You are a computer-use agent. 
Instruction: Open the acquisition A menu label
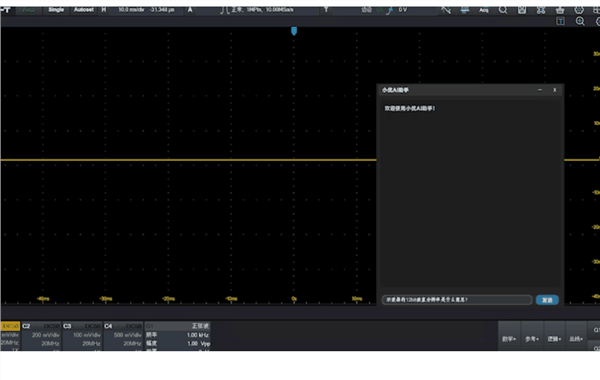[x=190, y=10]
